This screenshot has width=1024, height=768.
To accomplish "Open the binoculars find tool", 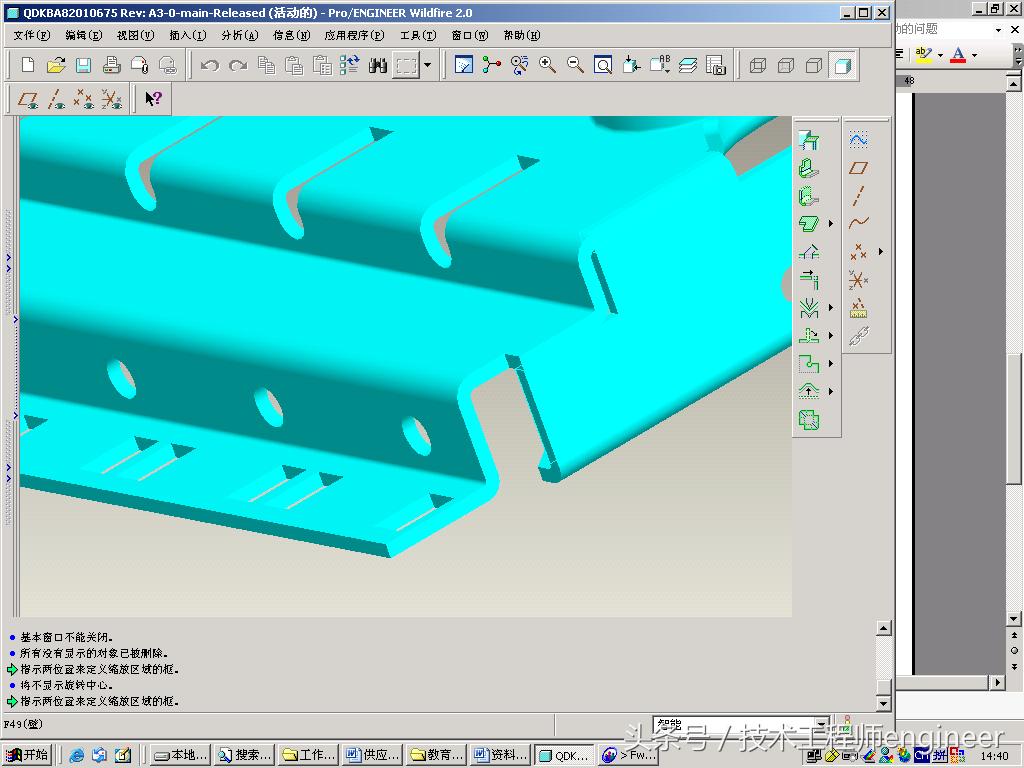I will pyautogui.click(x=378, y=65).
